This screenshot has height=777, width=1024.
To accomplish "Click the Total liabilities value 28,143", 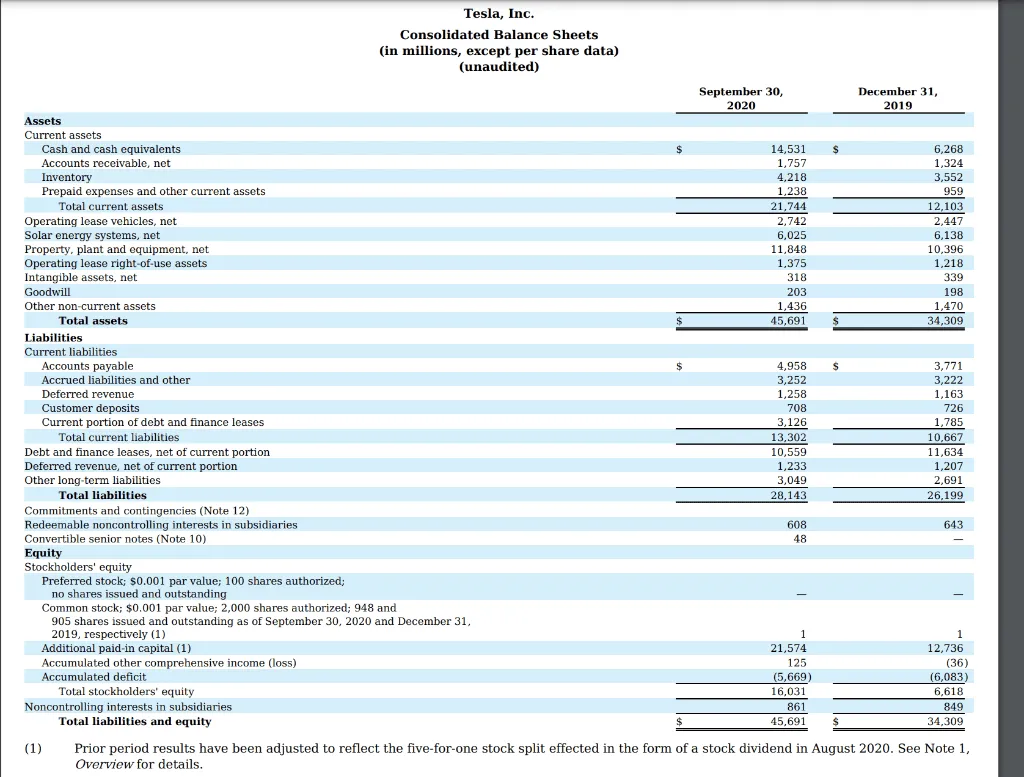I will [x=788, y=496].
